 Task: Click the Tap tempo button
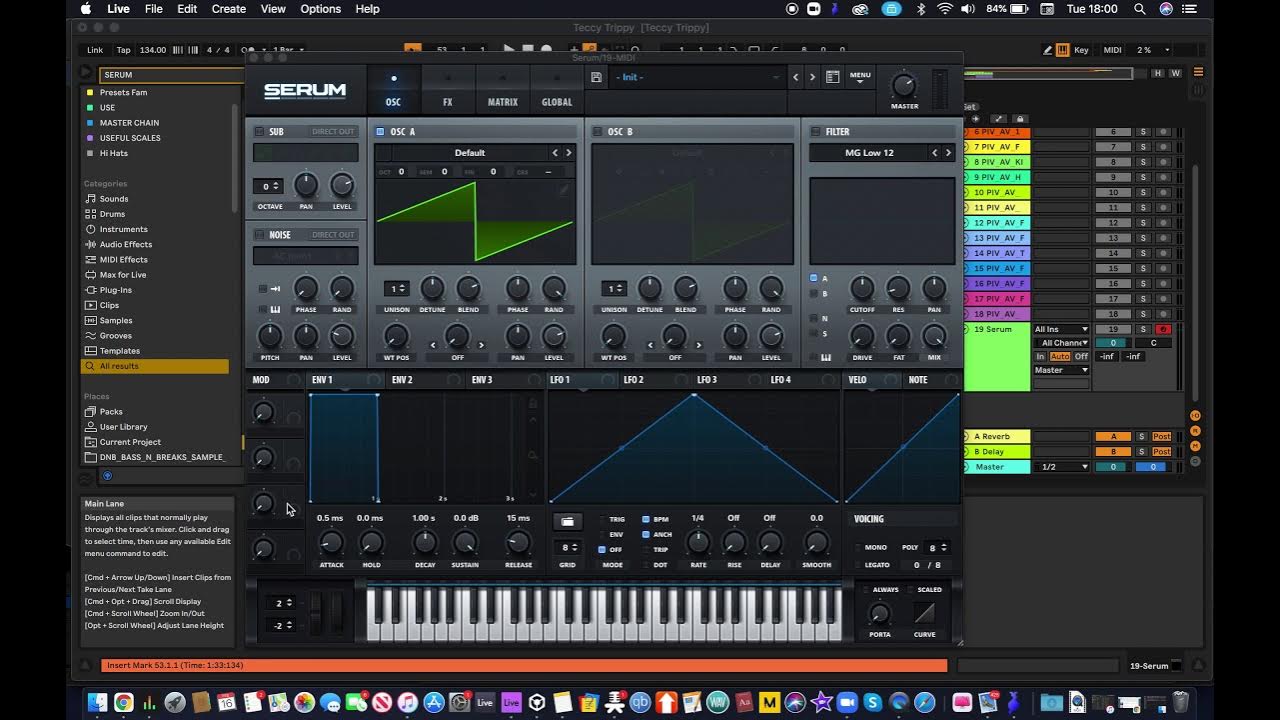(x=123, y=49)
